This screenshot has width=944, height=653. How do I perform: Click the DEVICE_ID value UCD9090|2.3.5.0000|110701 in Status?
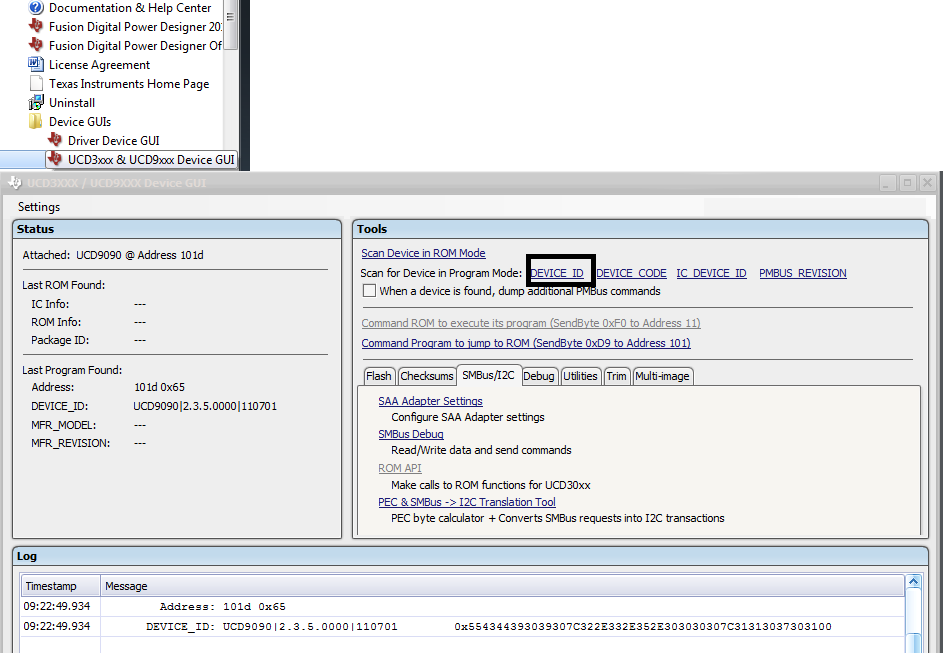tap(205, 406)
